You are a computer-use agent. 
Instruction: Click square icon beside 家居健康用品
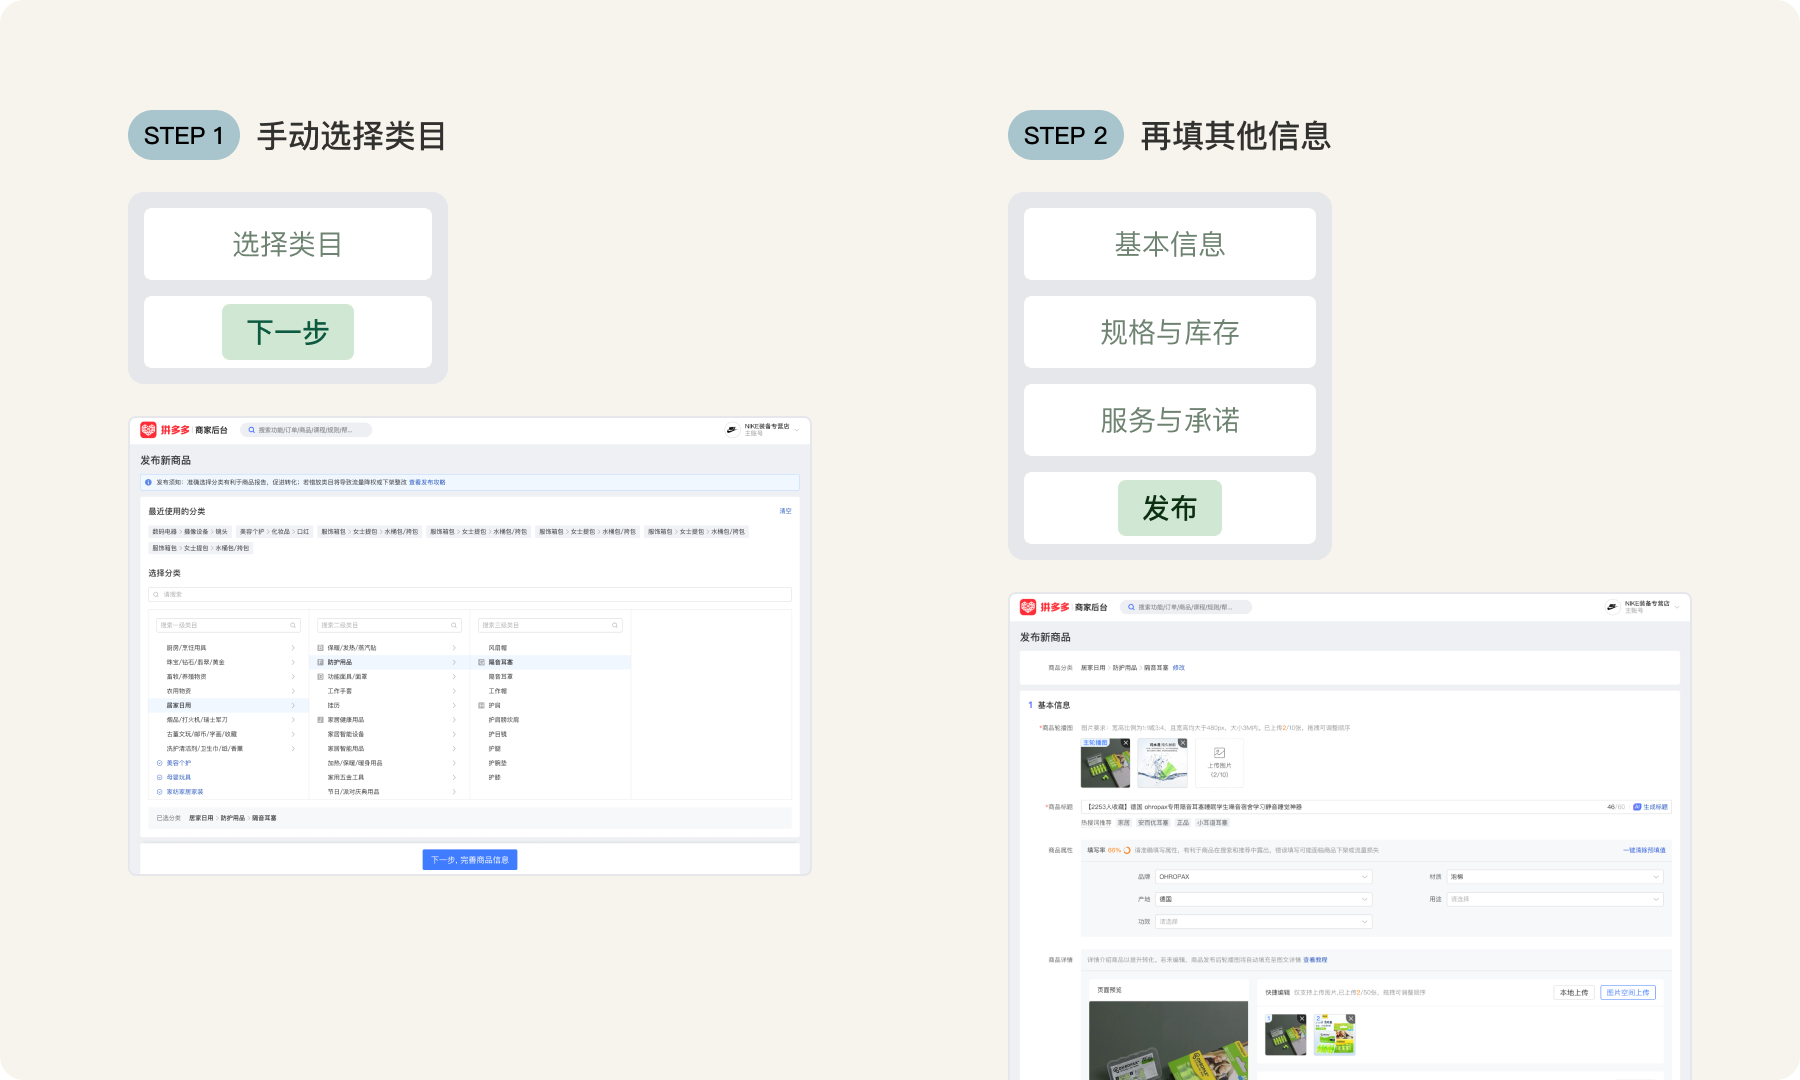[321, 720]
